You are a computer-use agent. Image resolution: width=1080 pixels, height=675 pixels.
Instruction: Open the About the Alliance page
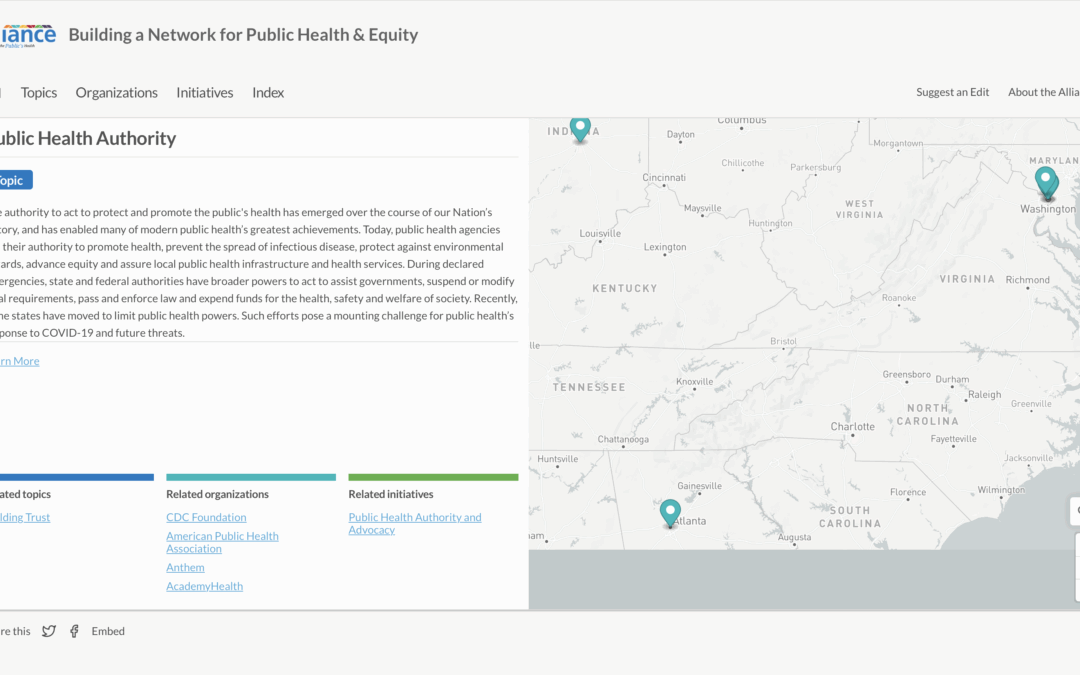tap(1043, 92)
